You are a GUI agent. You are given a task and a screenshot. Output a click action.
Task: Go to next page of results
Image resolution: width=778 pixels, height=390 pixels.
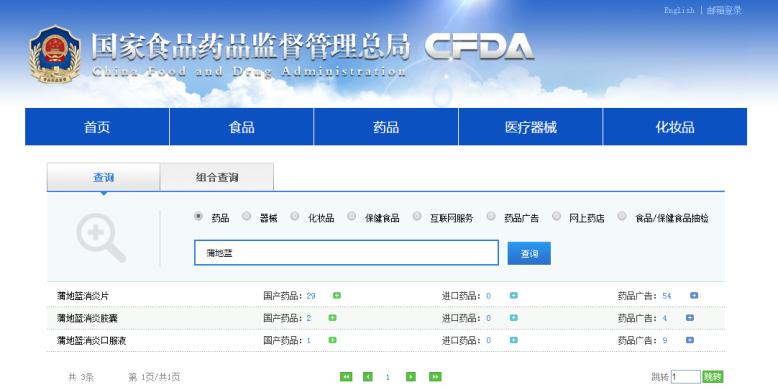click(411, 377)
